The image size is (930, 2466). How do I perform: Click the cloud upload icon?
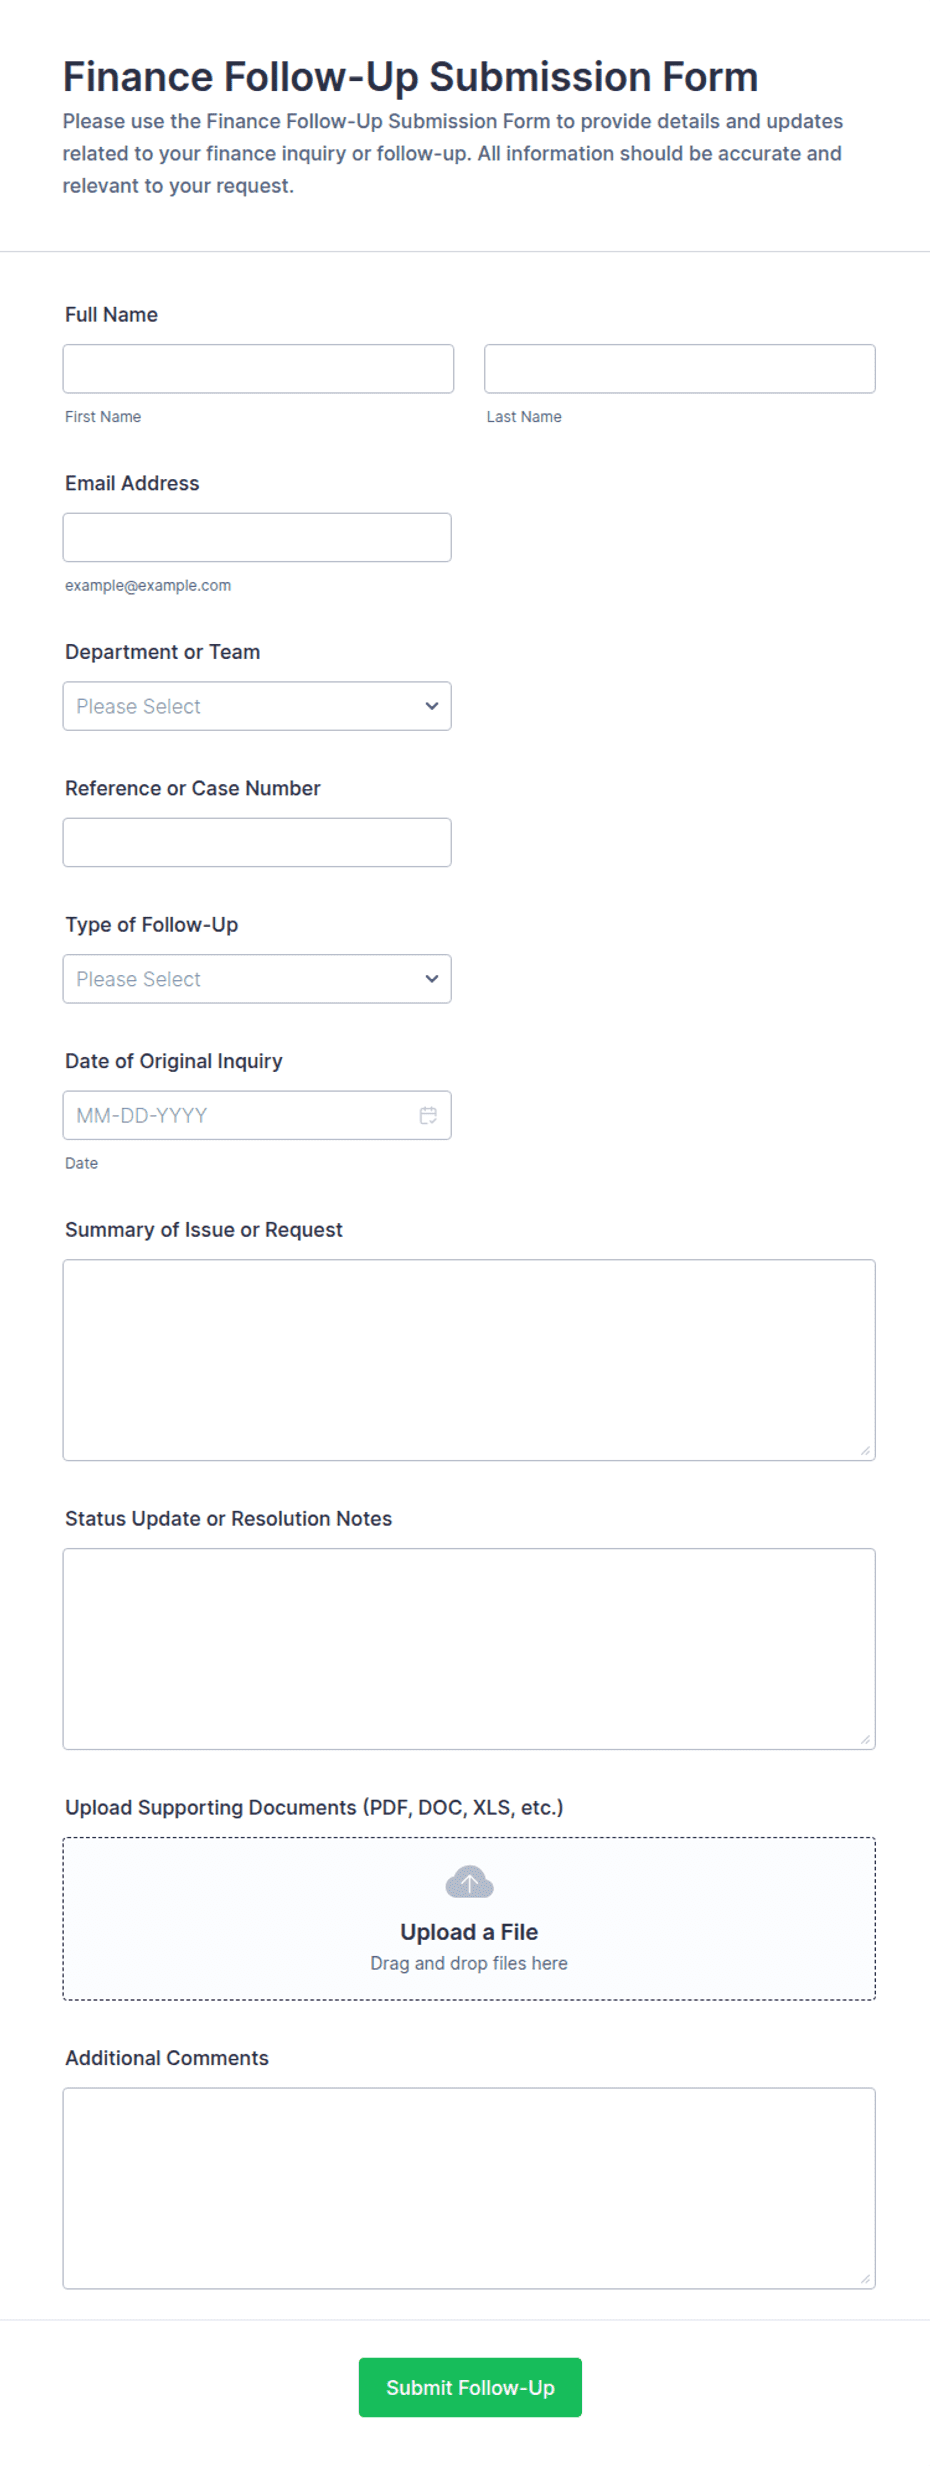click(469, 1882)
